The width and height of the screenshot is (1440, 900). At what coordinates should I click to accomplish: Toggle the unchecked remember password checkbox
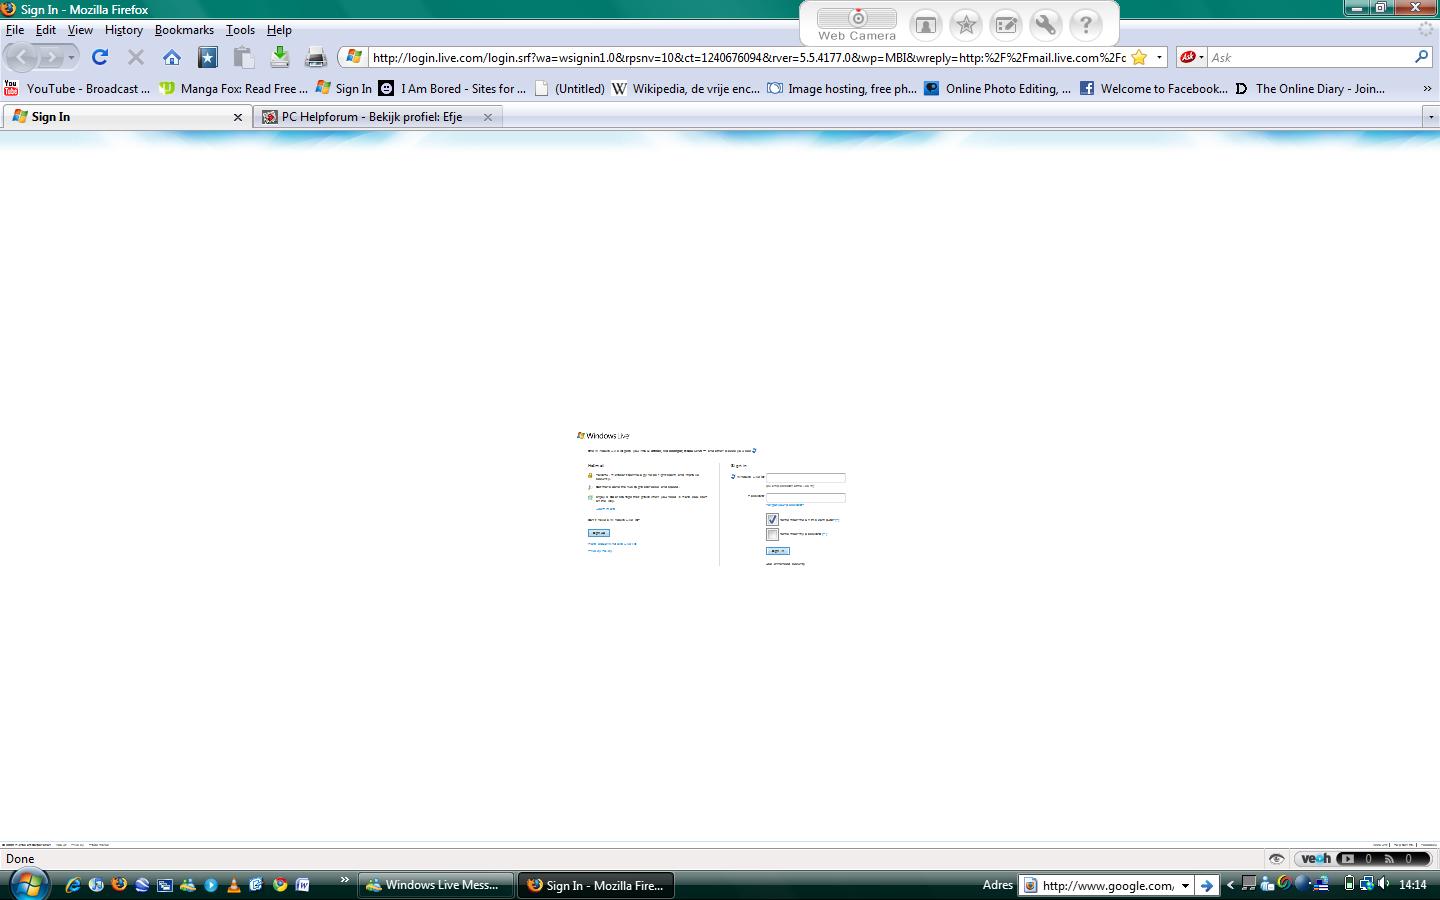coord(772,535)
